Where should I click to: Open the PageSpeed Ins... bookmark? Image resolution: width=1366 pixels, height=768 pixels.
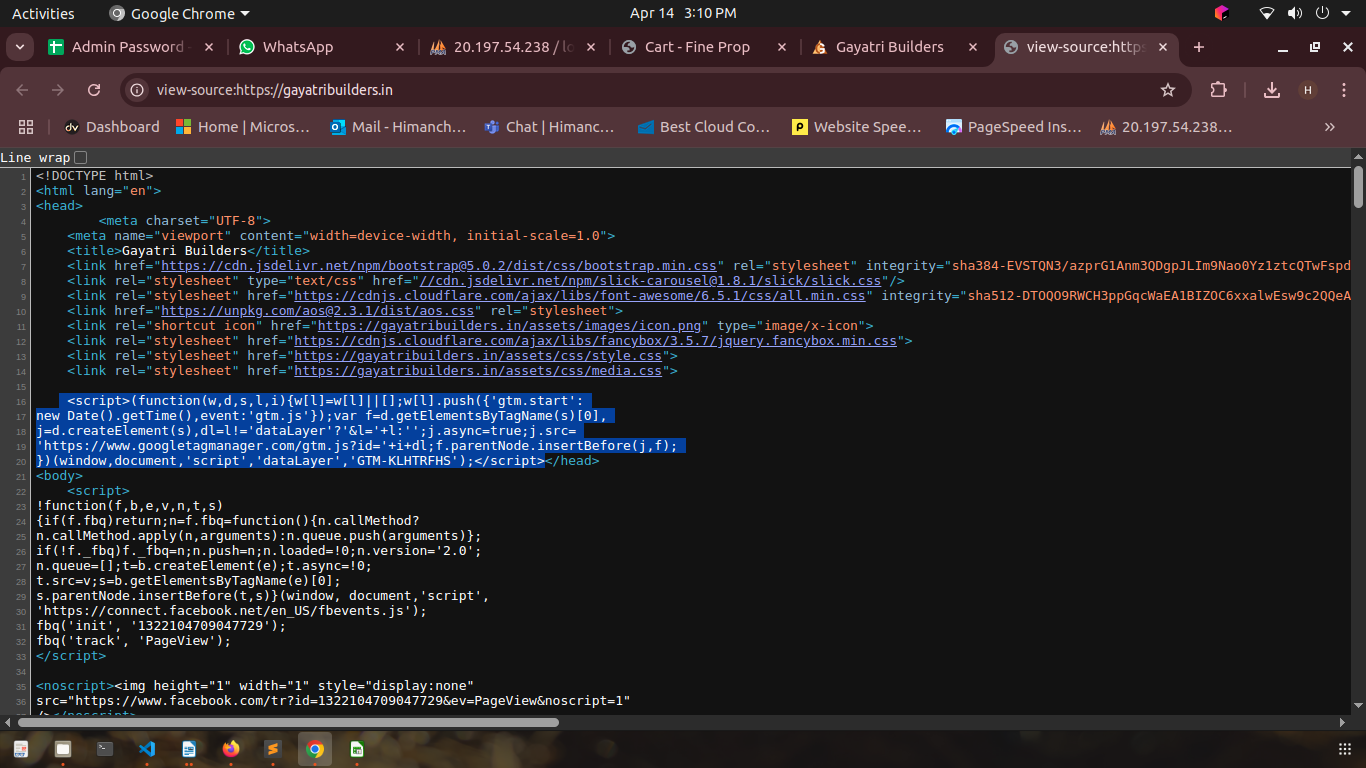[x=1014, y=127]
